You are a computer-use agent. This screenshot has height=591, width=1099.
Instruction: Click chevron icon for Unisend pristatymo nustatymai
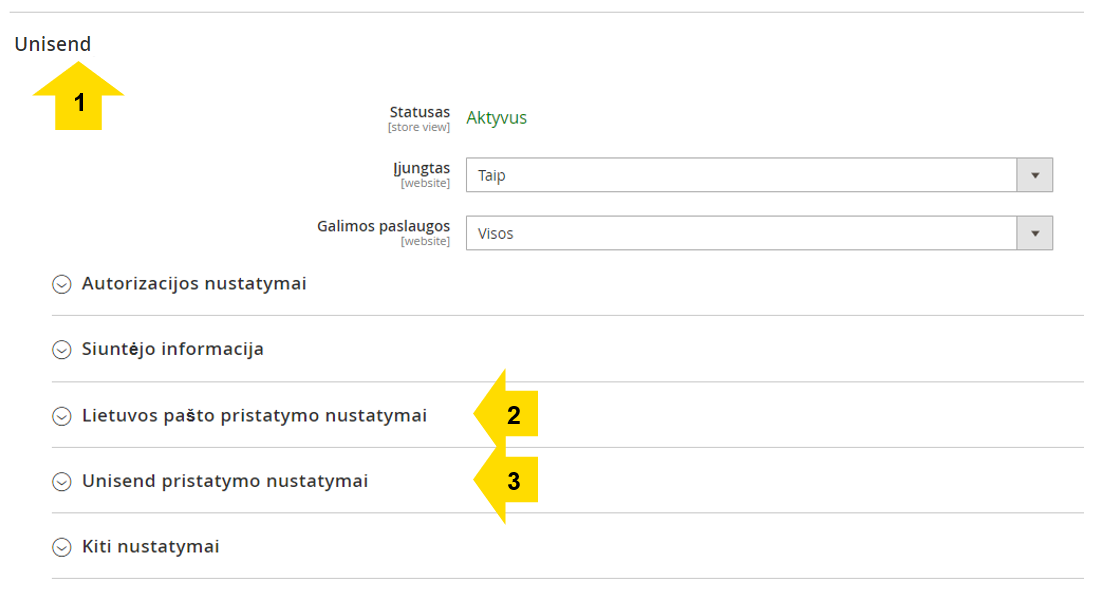pyautogui.click(x=62, y=482)
